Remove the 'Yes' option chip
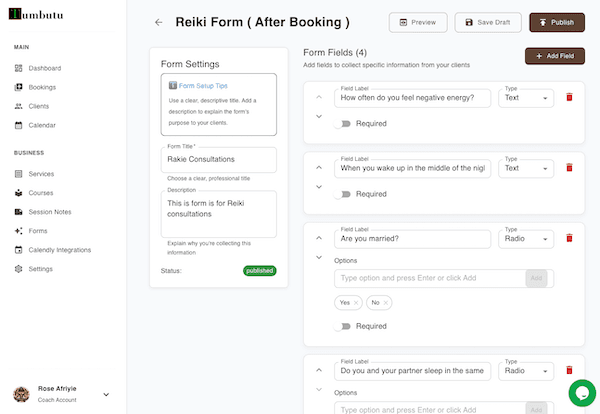Image resolution: width=600 pixels, height=414 pixels. (x=356, y=303)
